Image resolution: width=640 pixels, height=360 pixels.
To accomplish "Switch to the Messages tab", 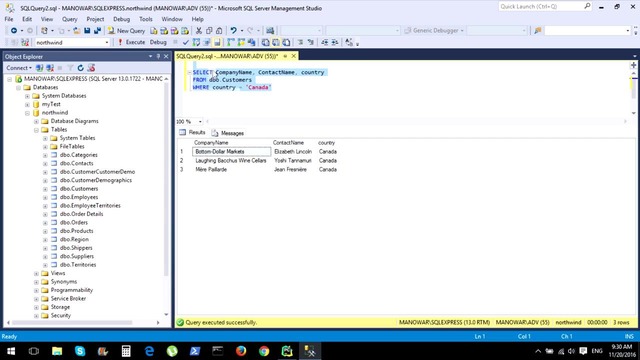I will (228, 133).
